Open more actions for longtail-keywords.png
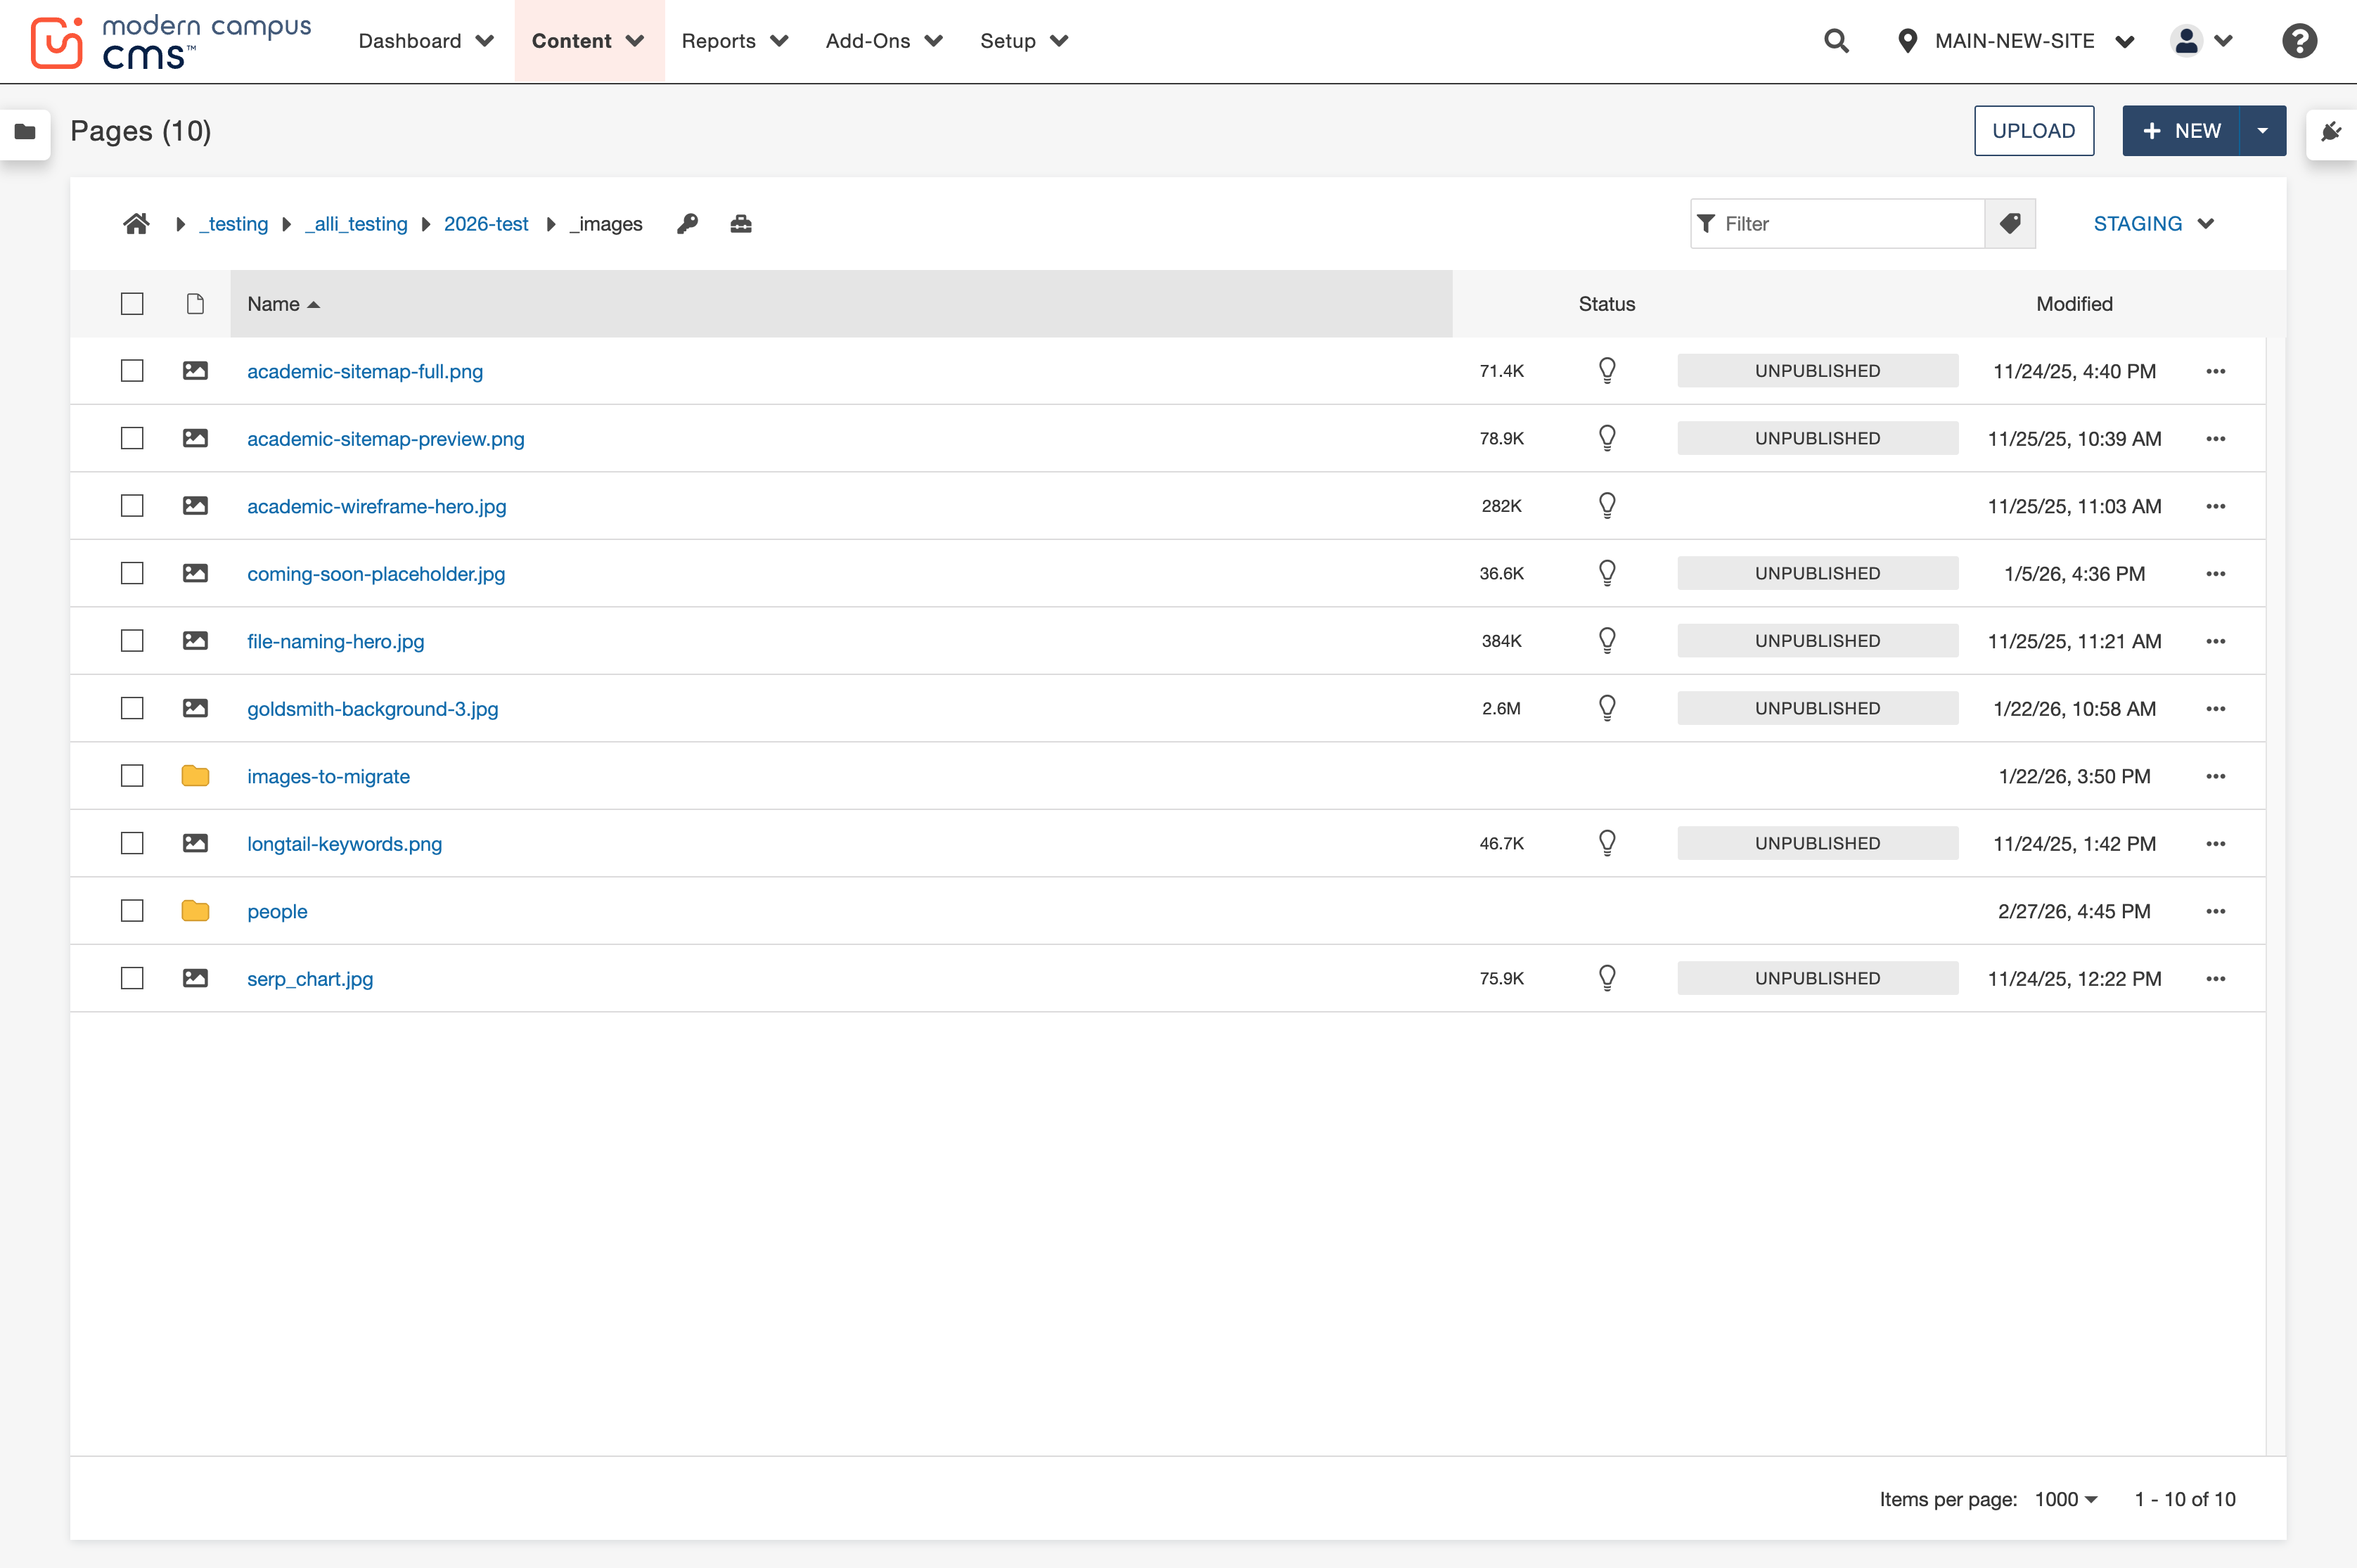The height and width of the screenshot is (1568, 2357). pos(2216,844)
